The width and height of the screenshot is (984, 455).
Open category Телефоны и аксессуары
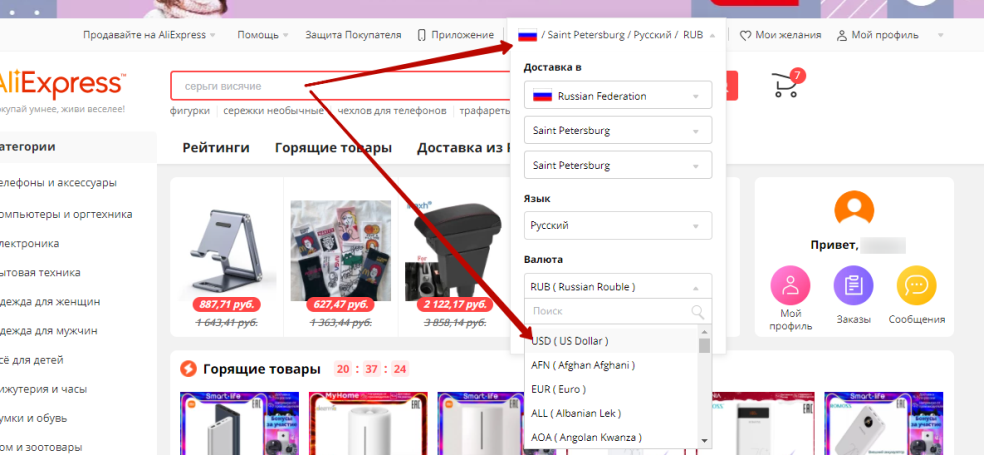[x=58, y=183]
